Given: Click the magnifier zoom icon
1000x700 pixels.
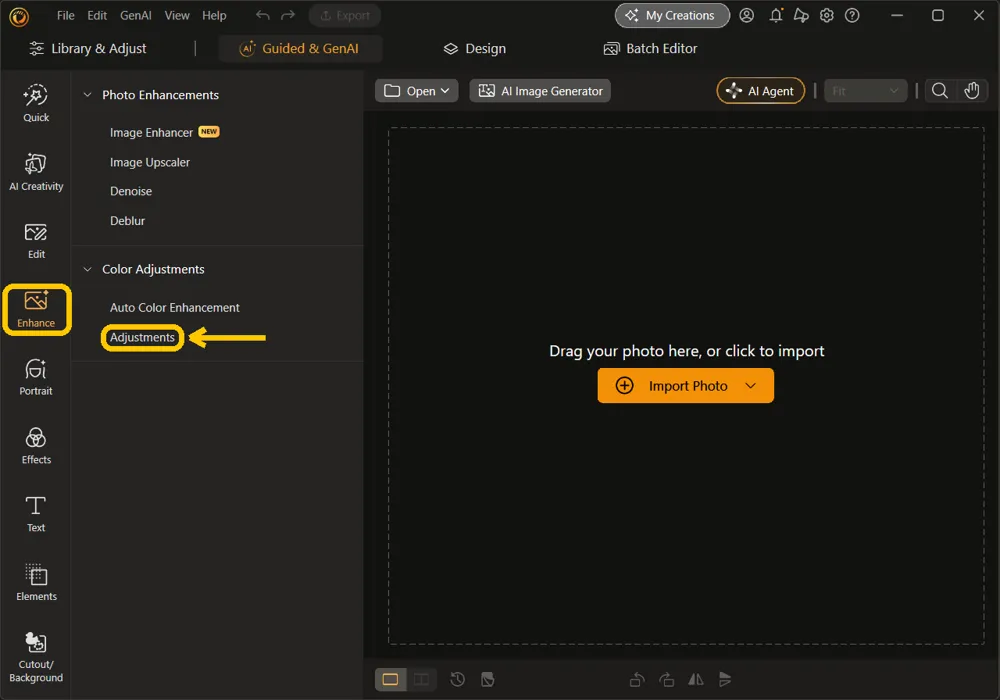Looking at the screenshot, I should point(939,91).
